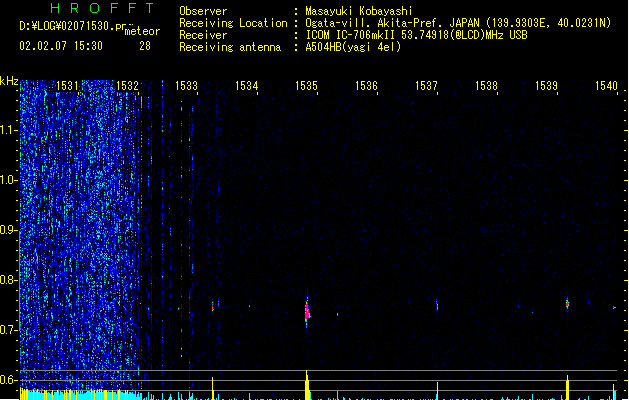Click the 1531 time axis label
This screenshot has width=629, height=400.
click(x=67, y=86)
